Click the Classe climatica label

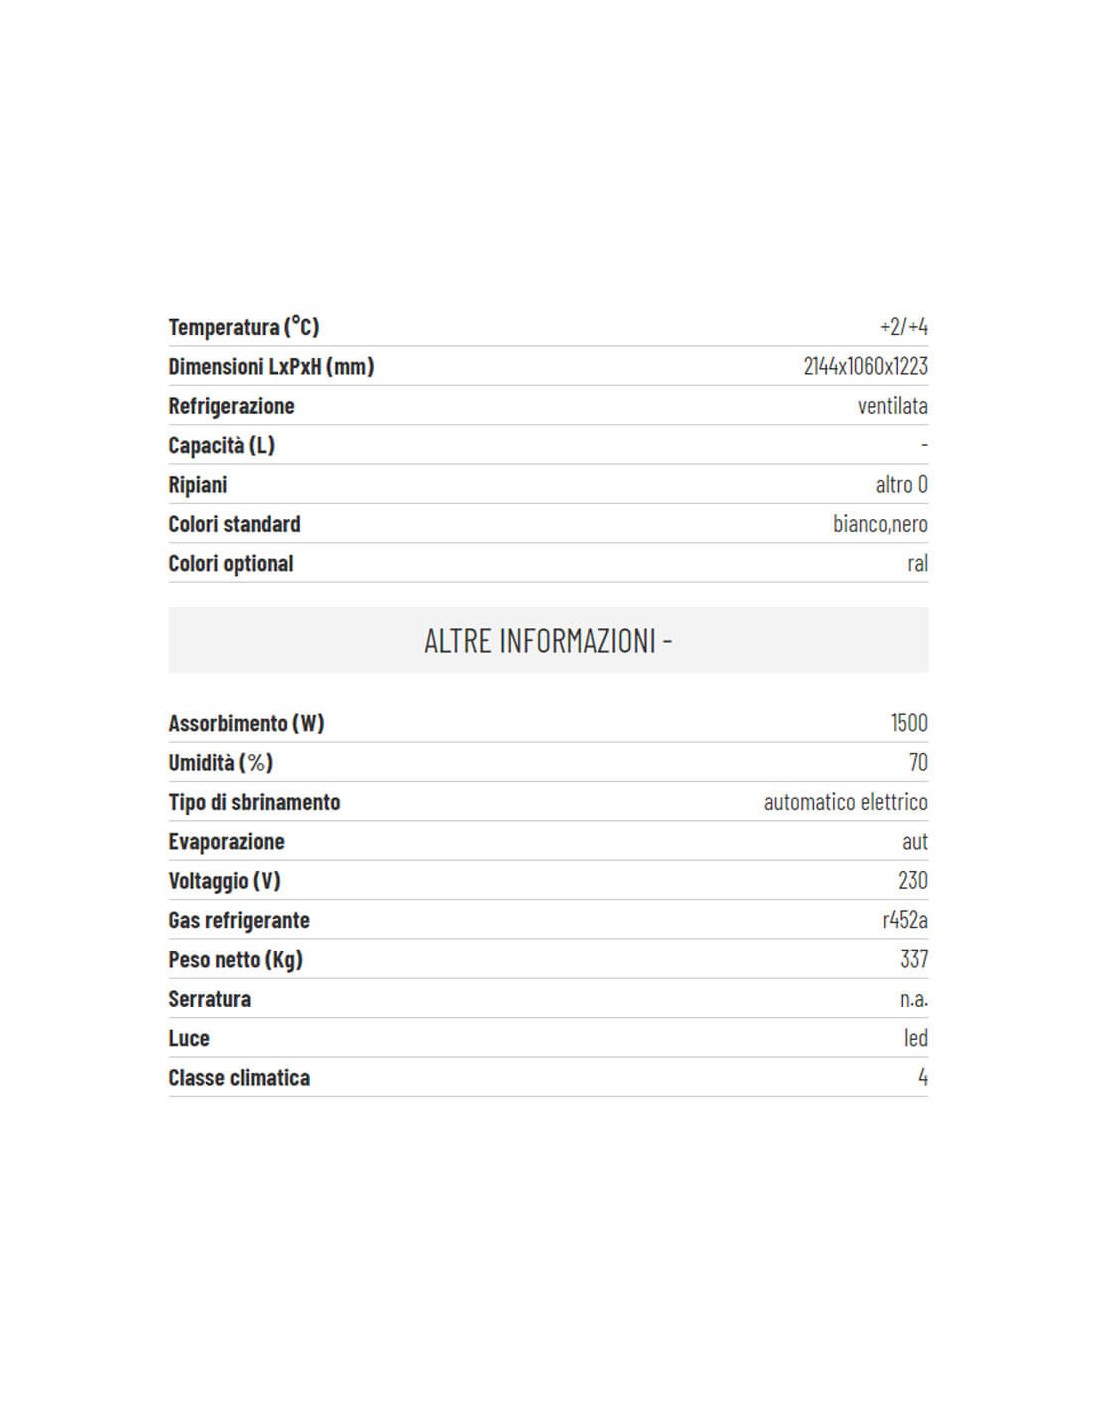(239, 1078)
